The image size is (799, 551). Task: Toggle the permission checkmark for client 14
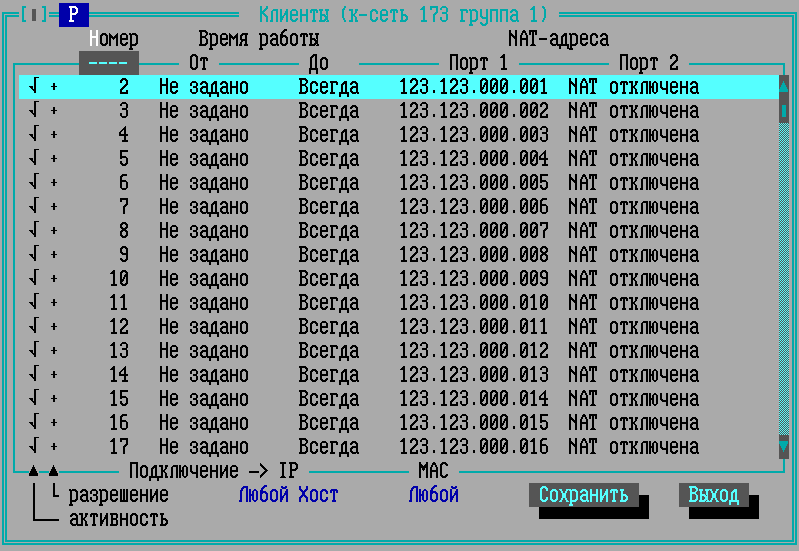click(x=34, y=375)
